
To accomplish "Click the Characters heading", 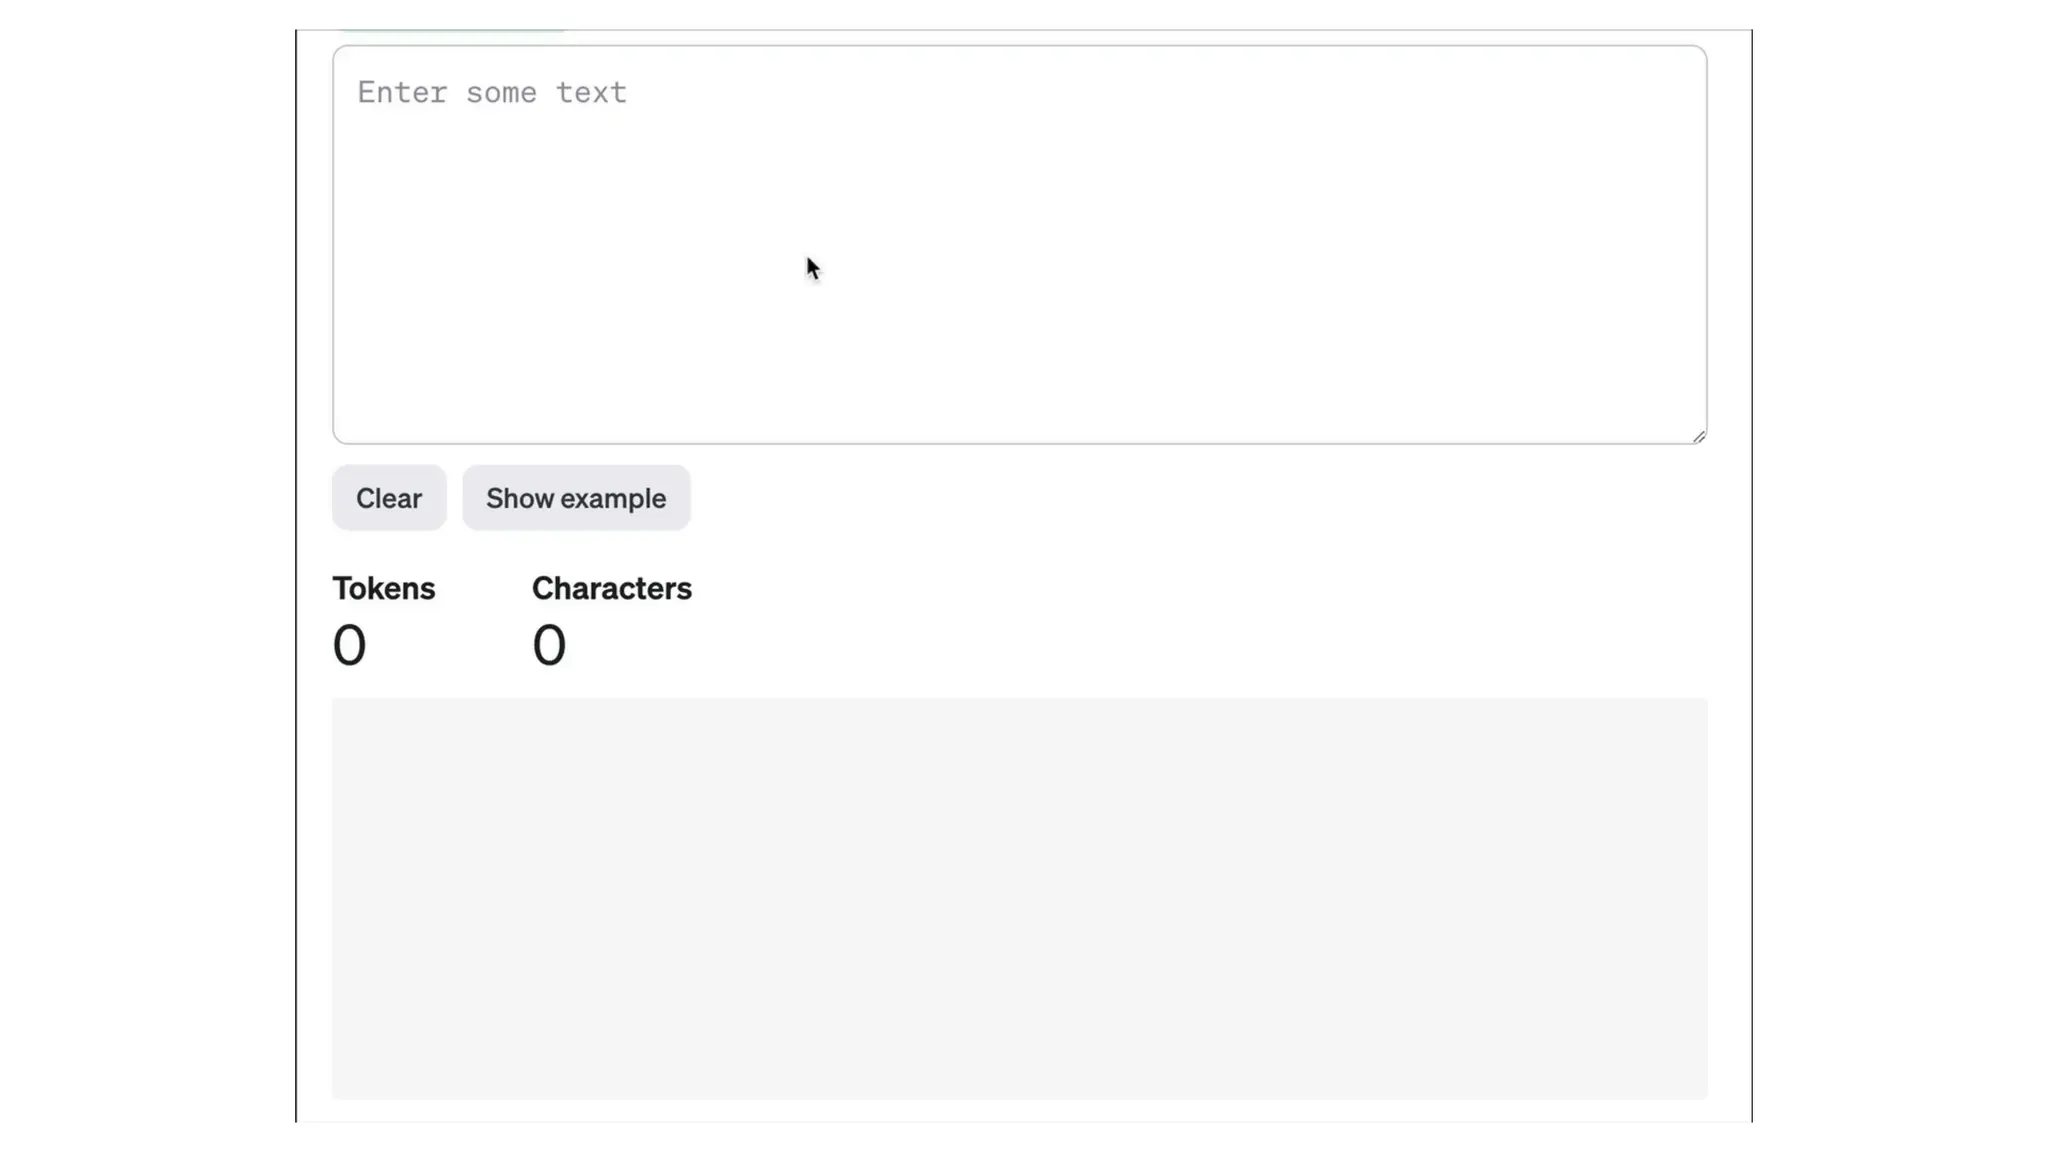I will tap(611, 588).
